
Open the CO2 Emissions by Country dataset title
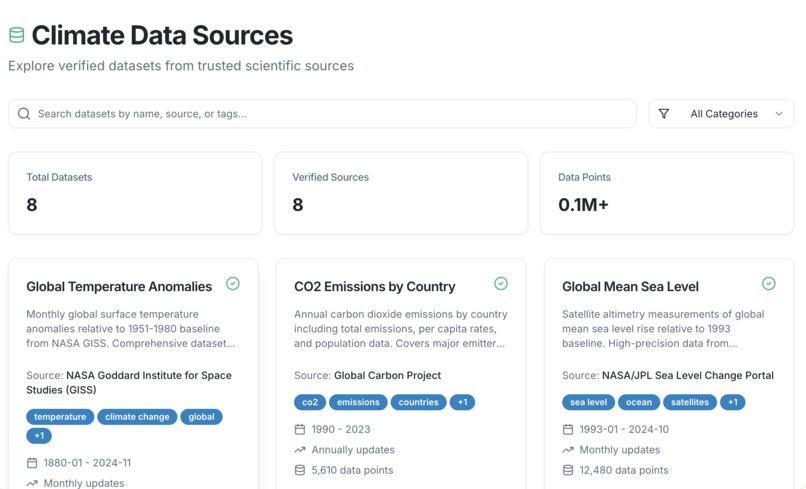coord(375,286)
